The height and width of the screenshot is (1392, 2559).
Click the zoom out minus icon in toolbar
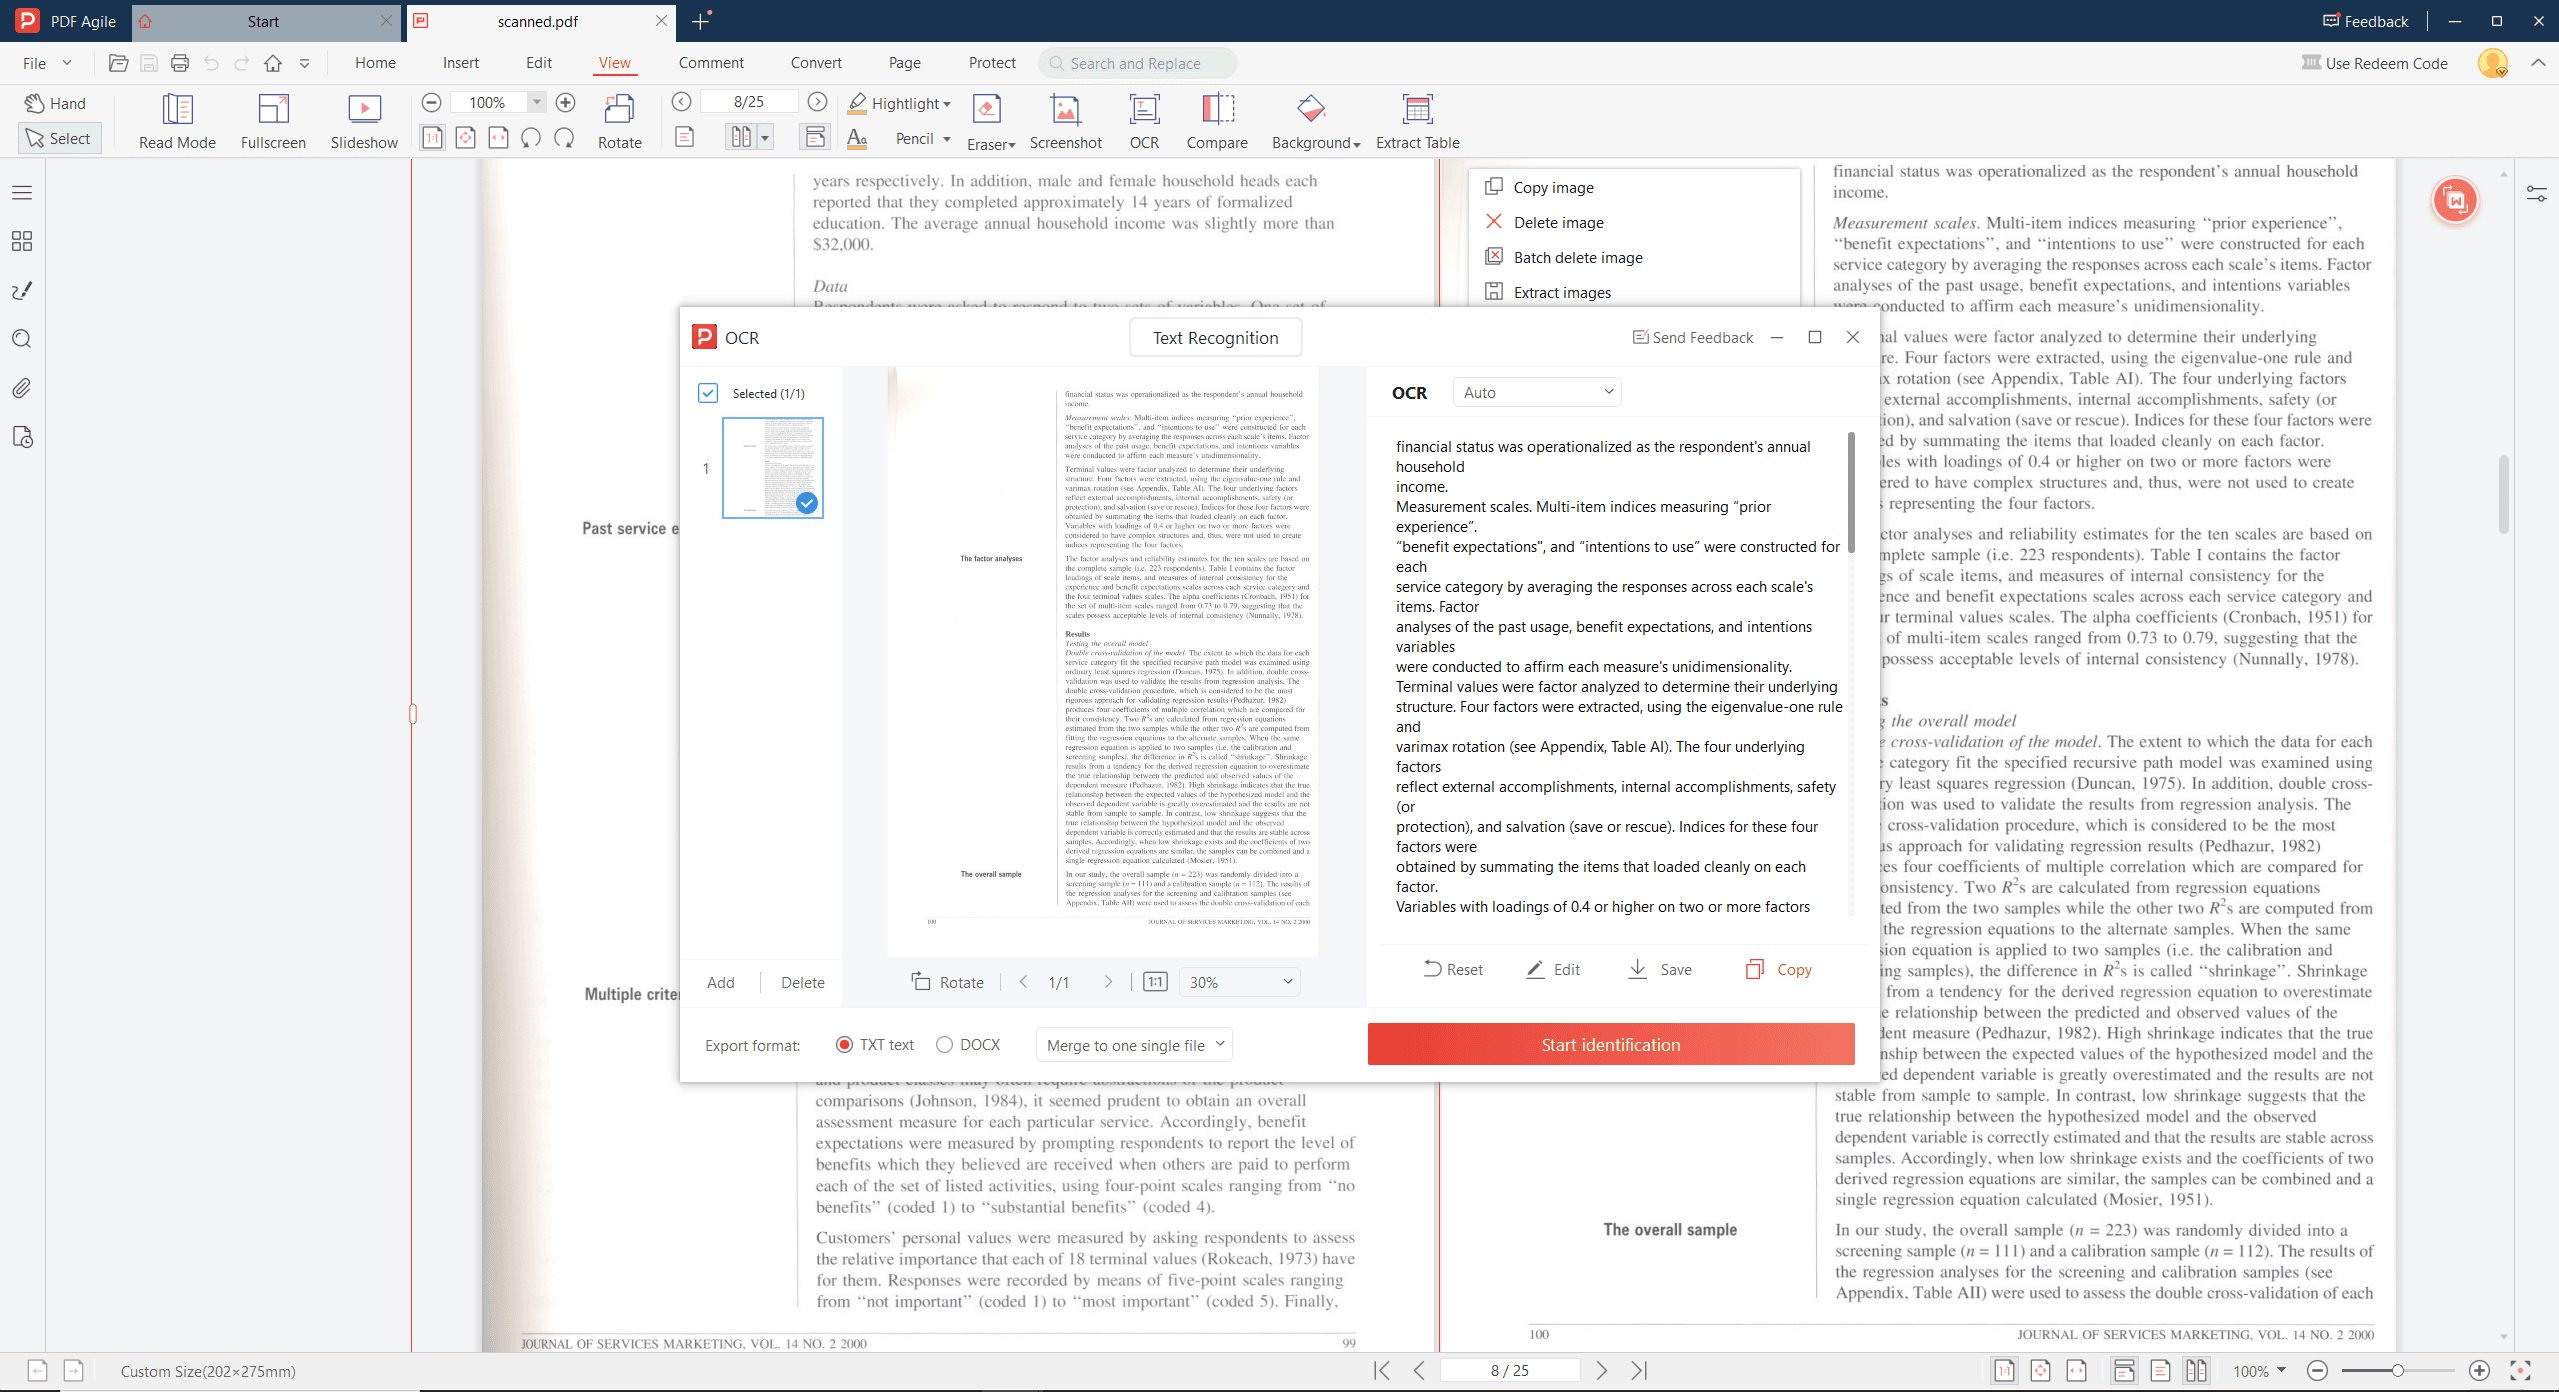pyautogui.click(x=431, y=102)
